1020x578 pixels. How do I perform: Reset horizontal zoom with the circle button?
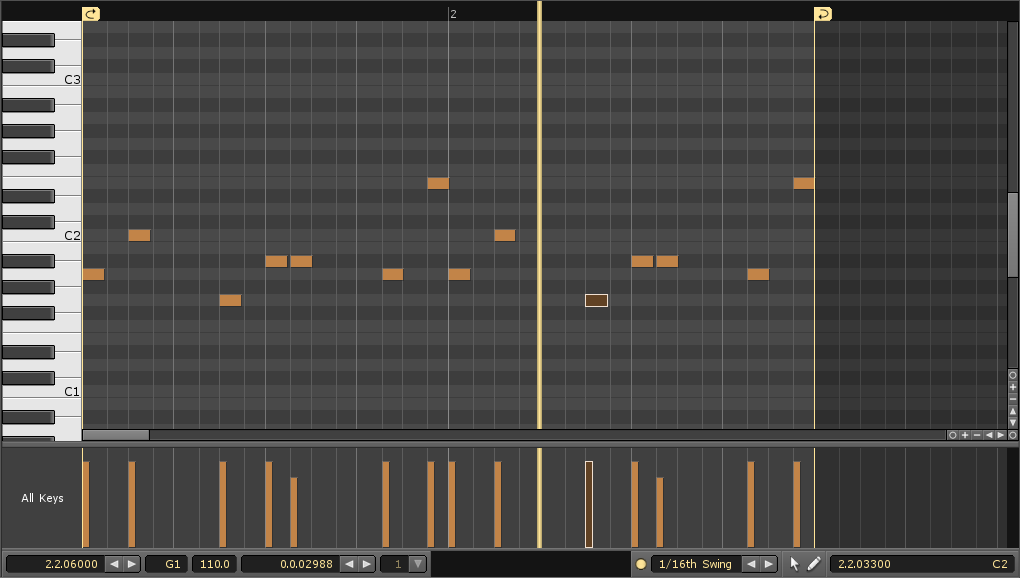pyautogui.click(x=952, y=435)
